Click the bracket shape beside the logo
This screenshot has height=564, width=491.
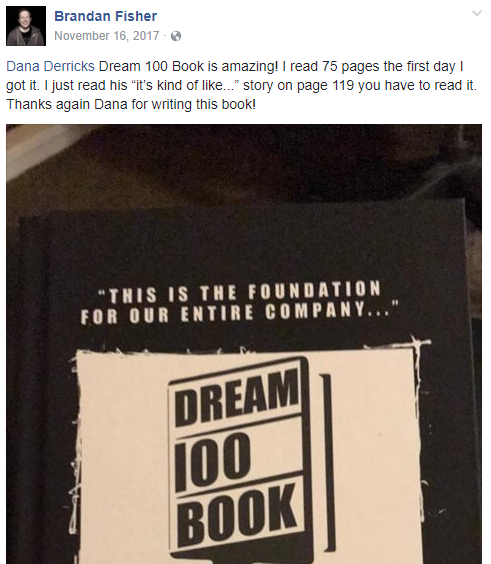point(328,463)
